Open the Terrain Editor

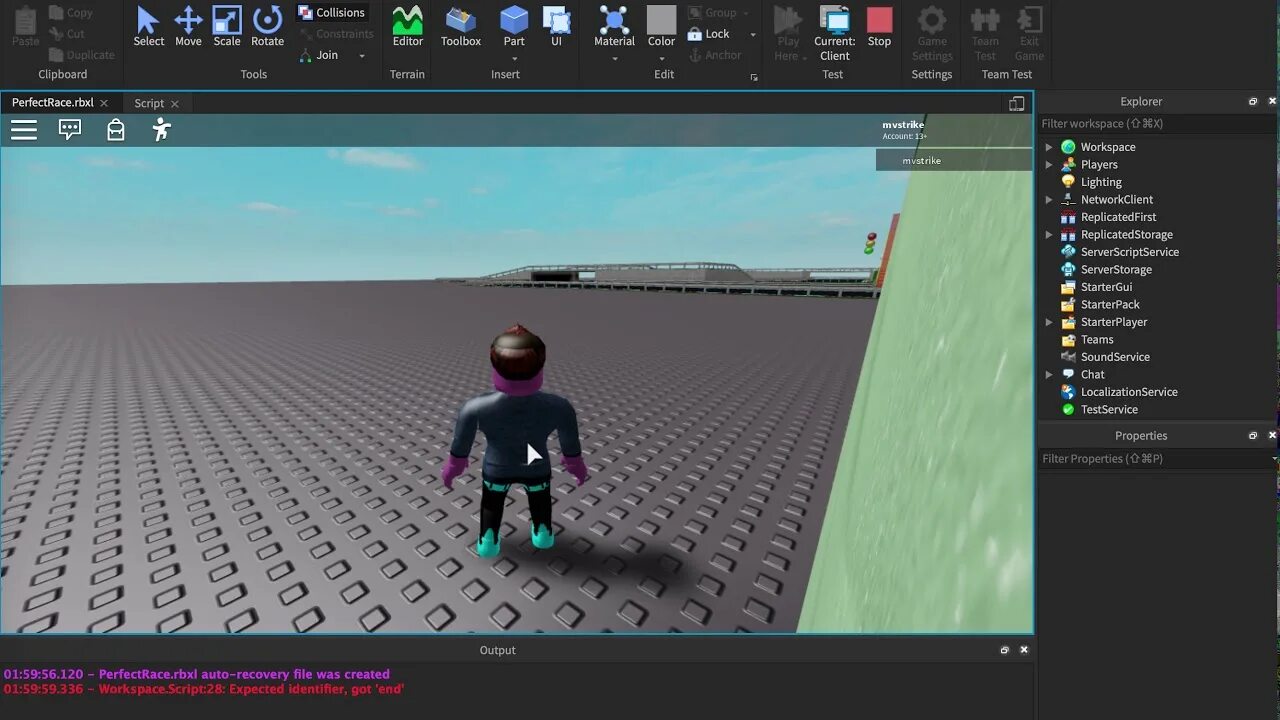pos(407,27)
